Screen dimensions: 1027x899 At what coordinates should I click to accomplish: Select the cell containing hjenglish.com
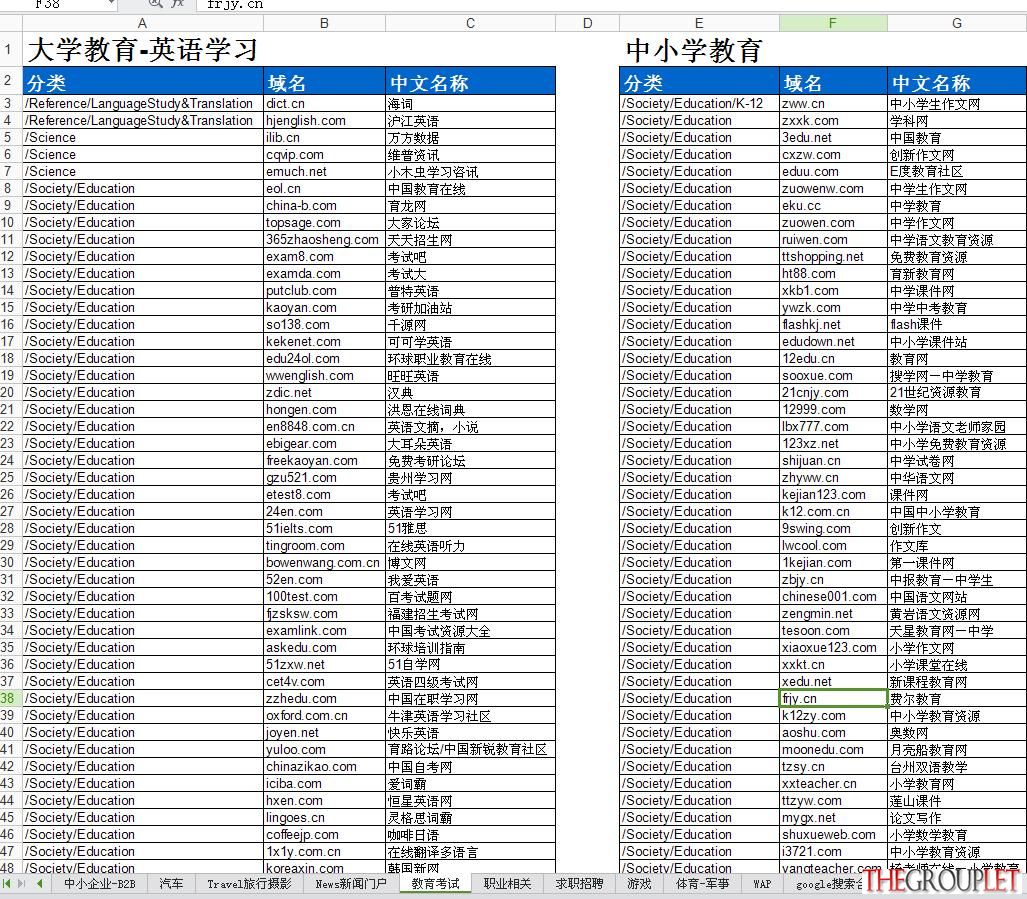point(324,120)
